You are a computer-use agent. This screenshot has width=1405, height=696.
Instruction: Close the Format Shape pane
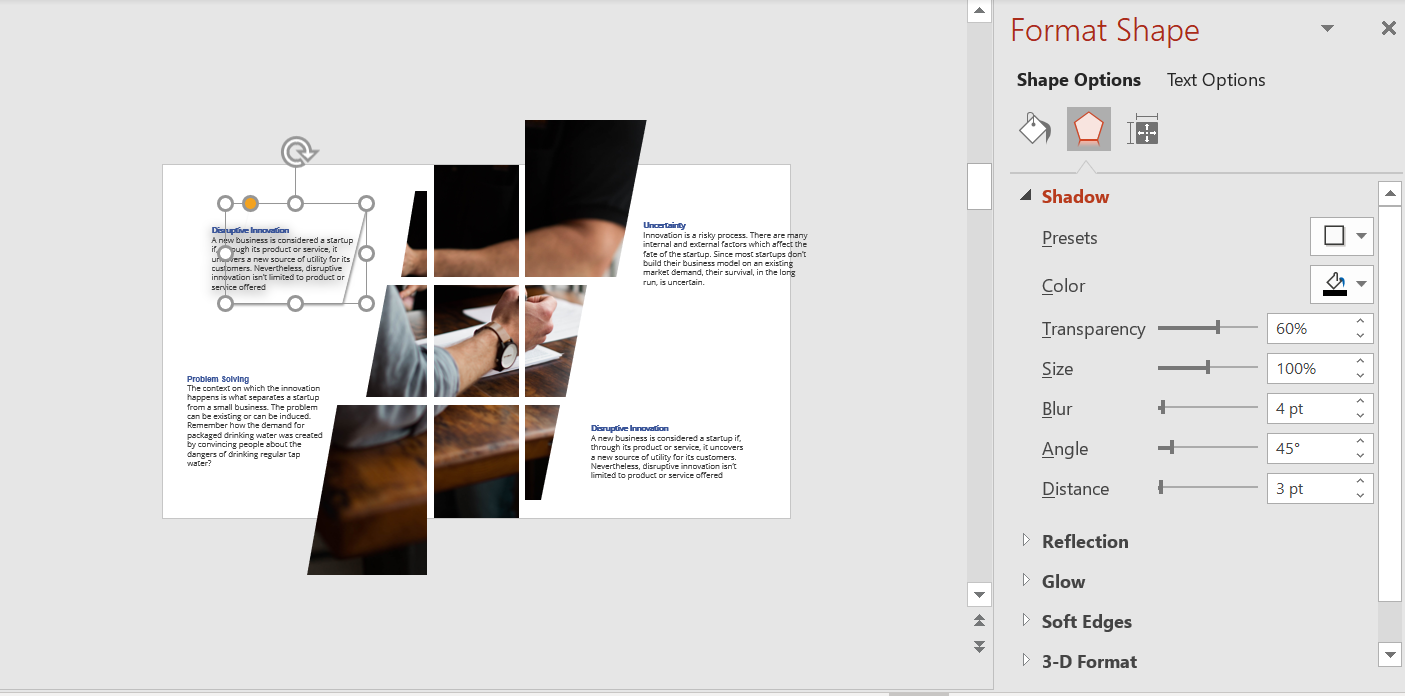pos(1388,29)
